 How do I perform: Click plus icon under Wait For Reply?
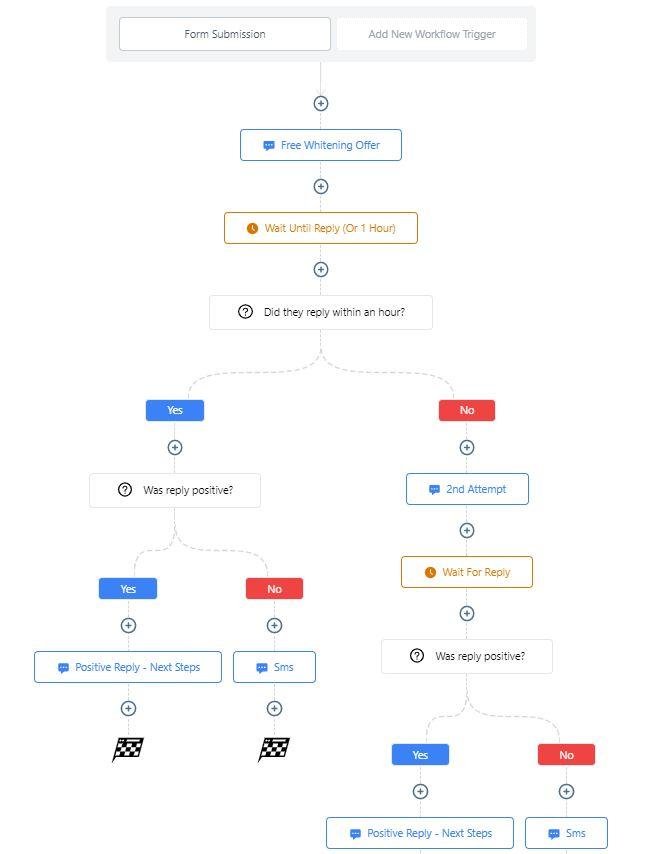467,614
